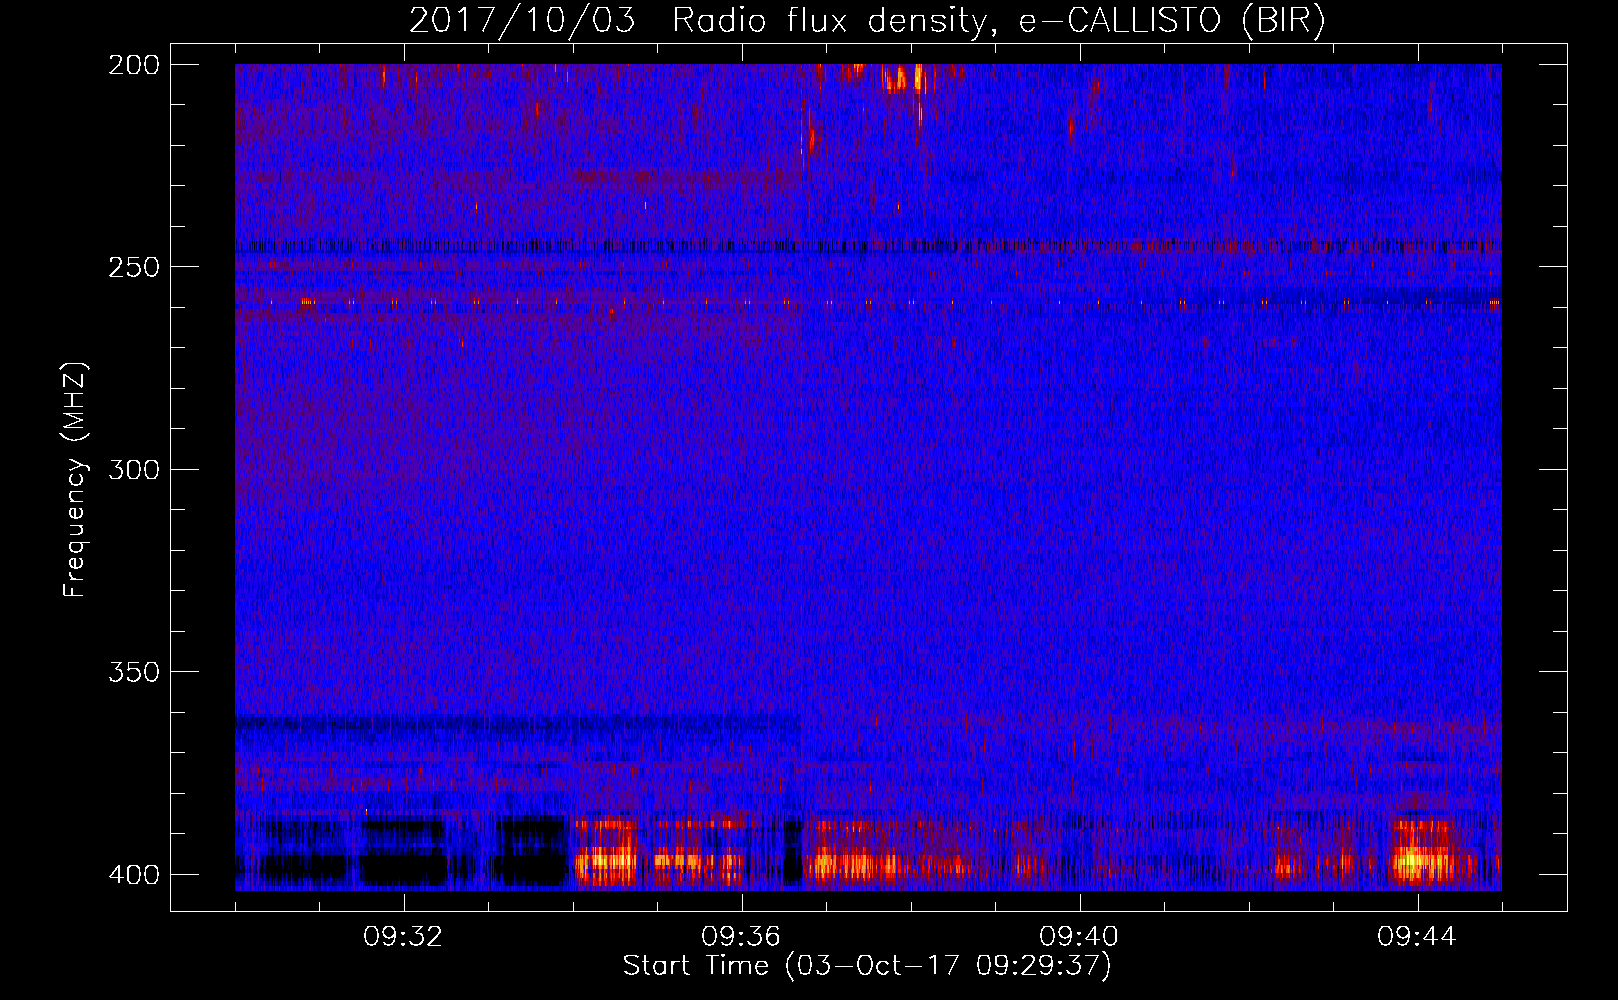
Task: Click the 350 frequency tick label
Action: (134, 672)
